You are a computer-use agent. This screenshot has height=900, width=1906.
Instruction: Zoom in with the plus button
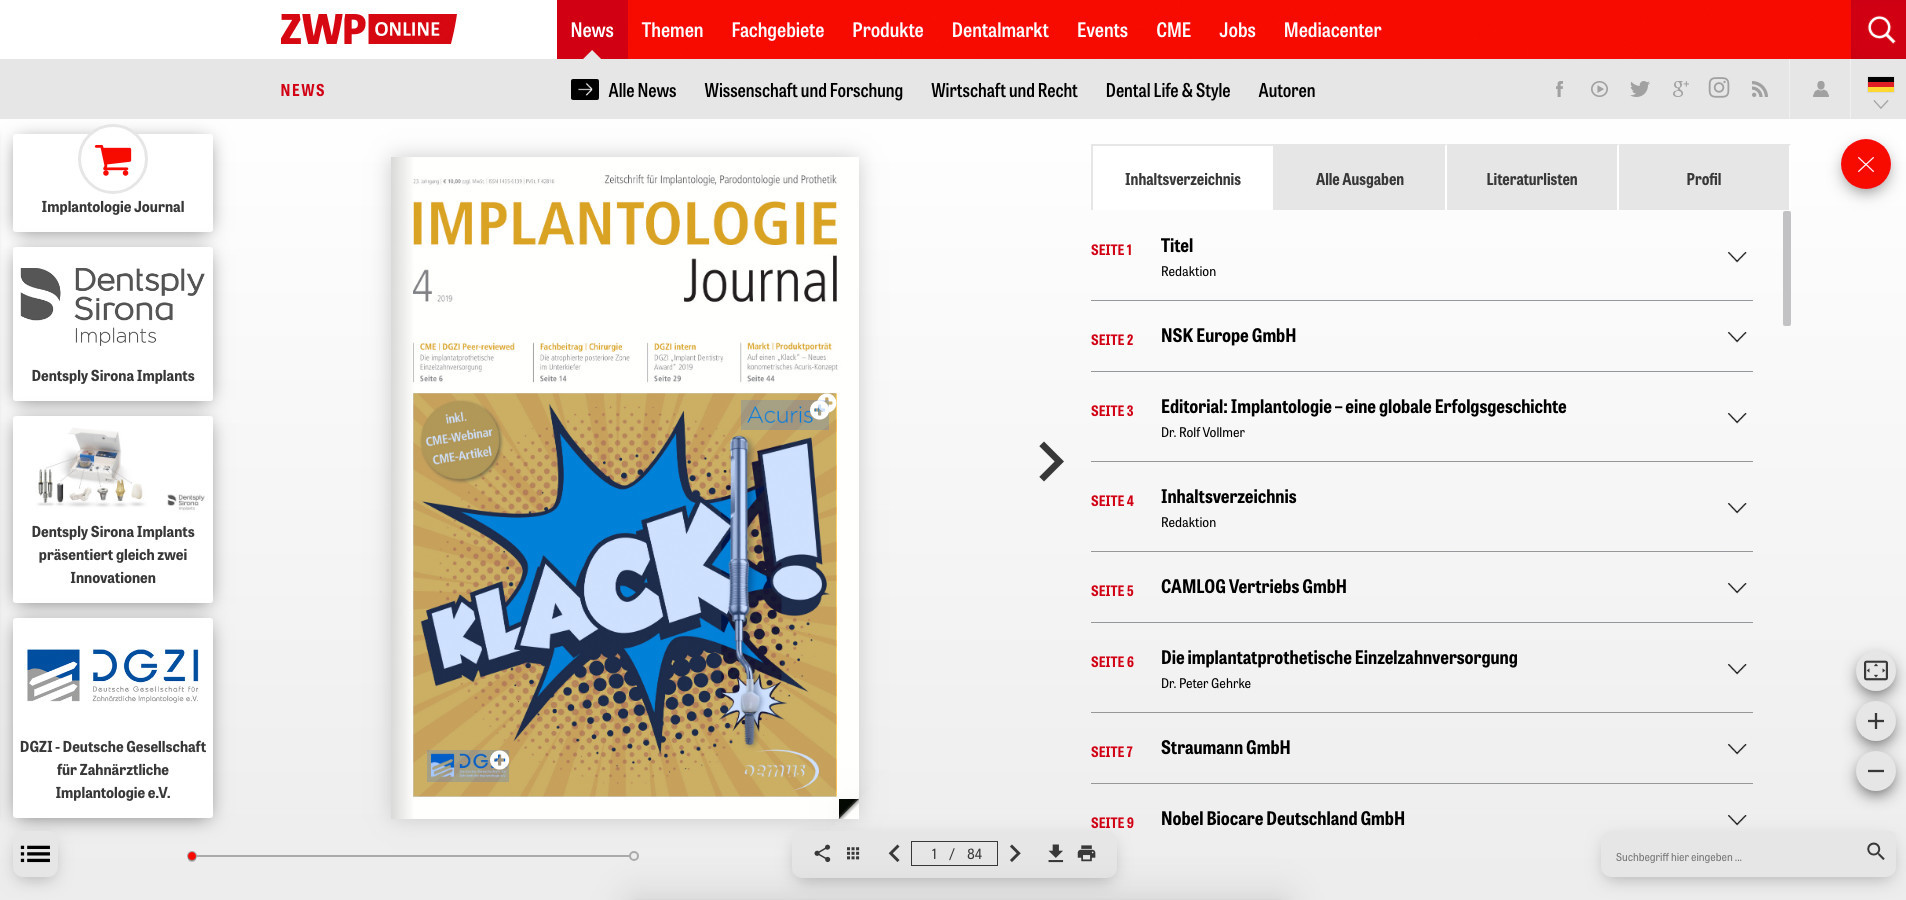[1876, 721]
